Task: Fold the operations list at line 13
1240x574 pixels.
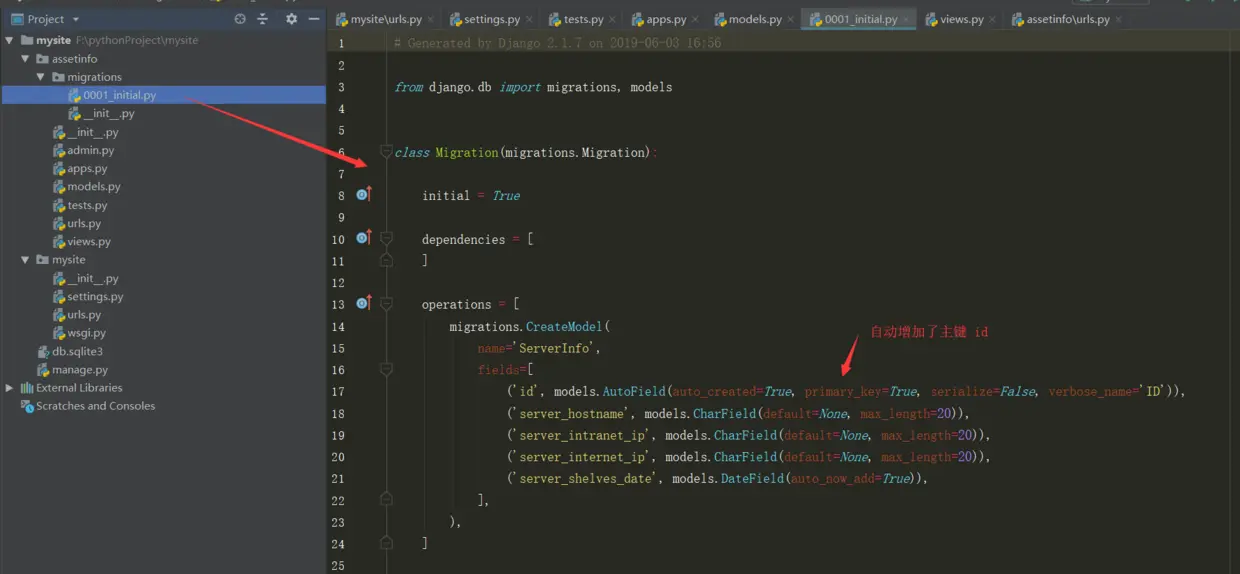Action: pos(386,304)
